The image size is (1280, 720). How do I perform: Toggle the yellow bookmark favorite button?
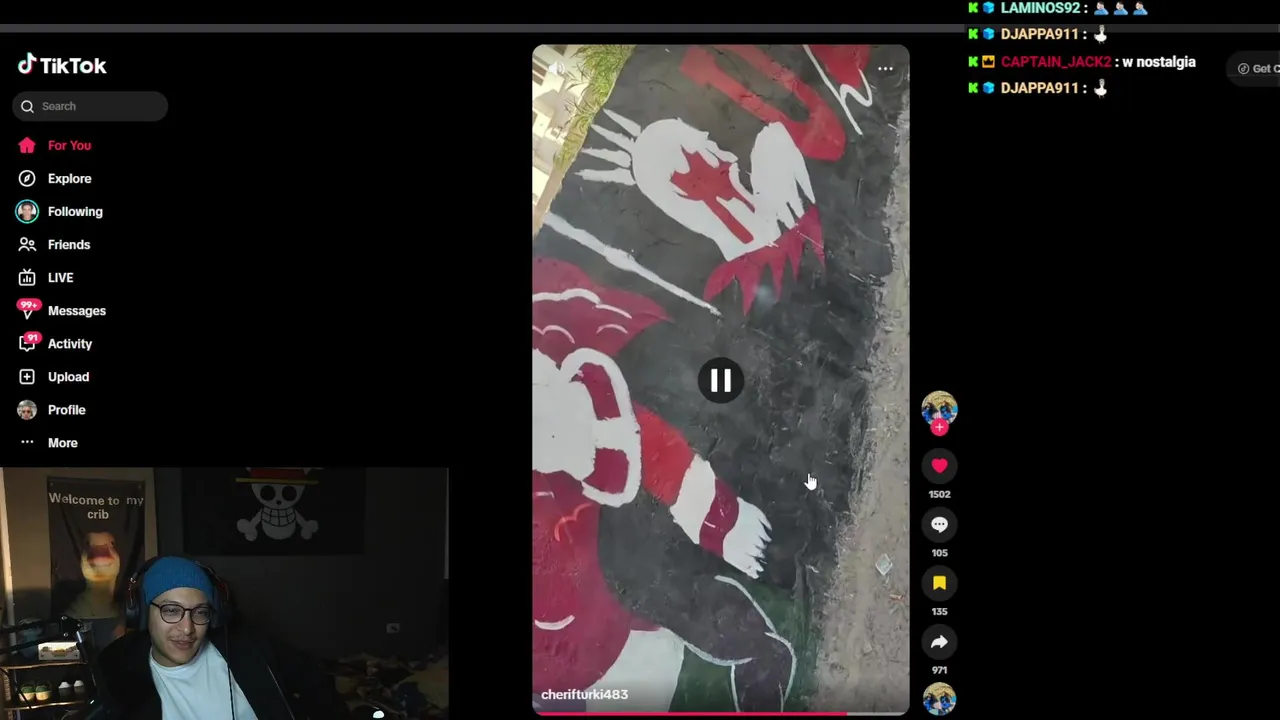tap(939, 583)
